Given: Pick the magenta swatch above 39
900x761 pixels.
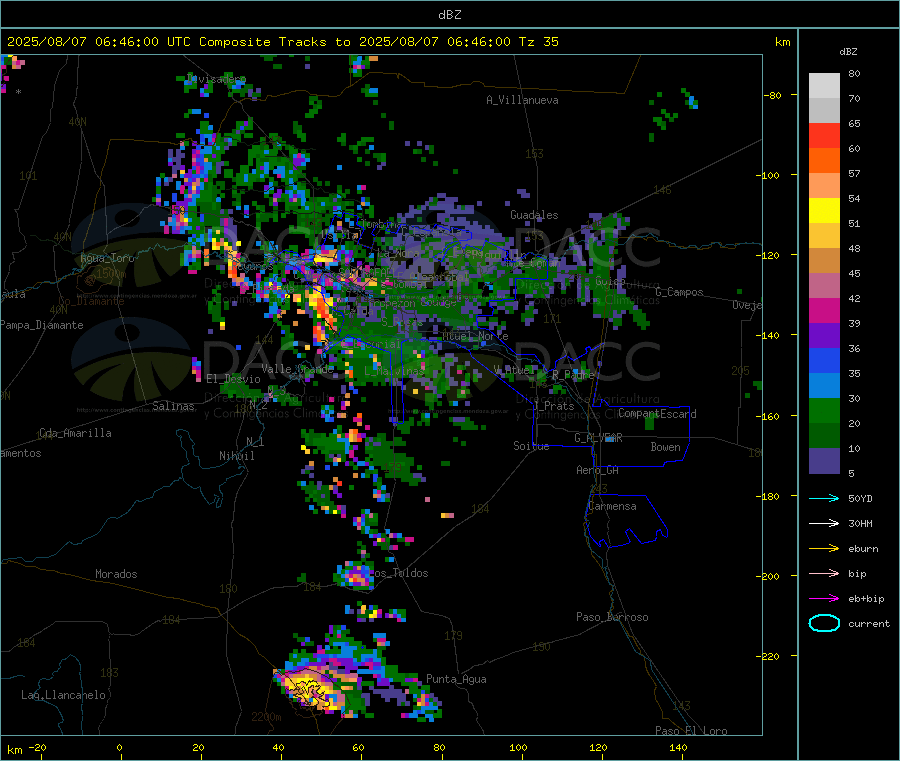Looking at the screenshot, I should tap(824, 310).
